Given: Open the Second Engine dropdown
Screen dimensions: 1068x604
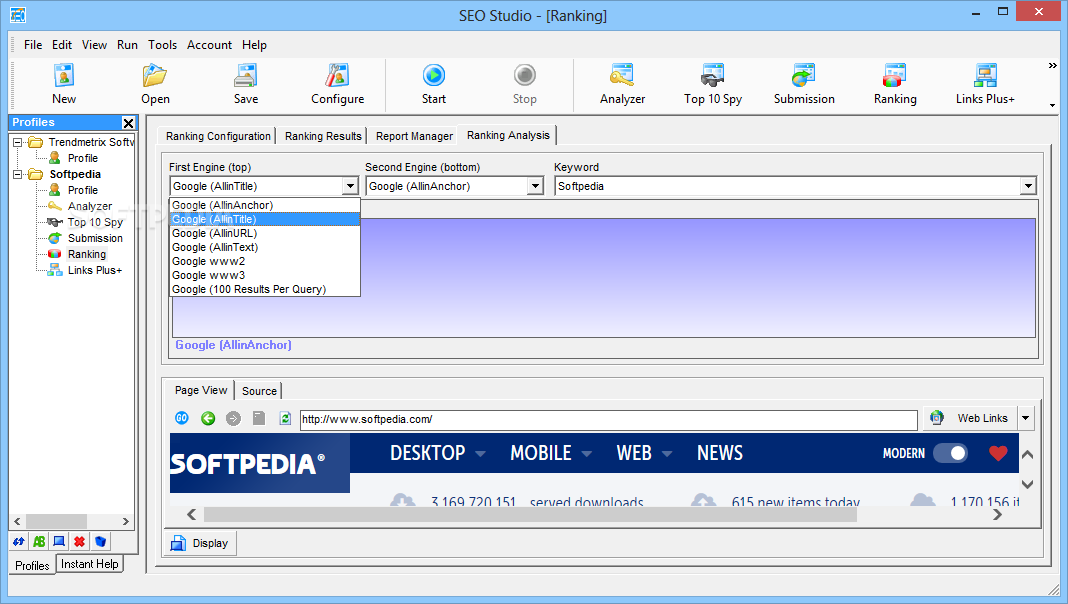Looking at the screenshot, I should (x=535, y=186).
